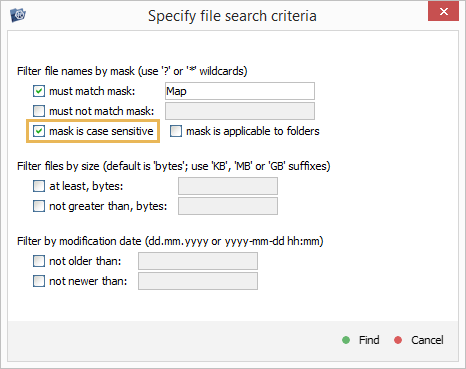Click the 'must not match mask' text field

(x=240, y=111)
